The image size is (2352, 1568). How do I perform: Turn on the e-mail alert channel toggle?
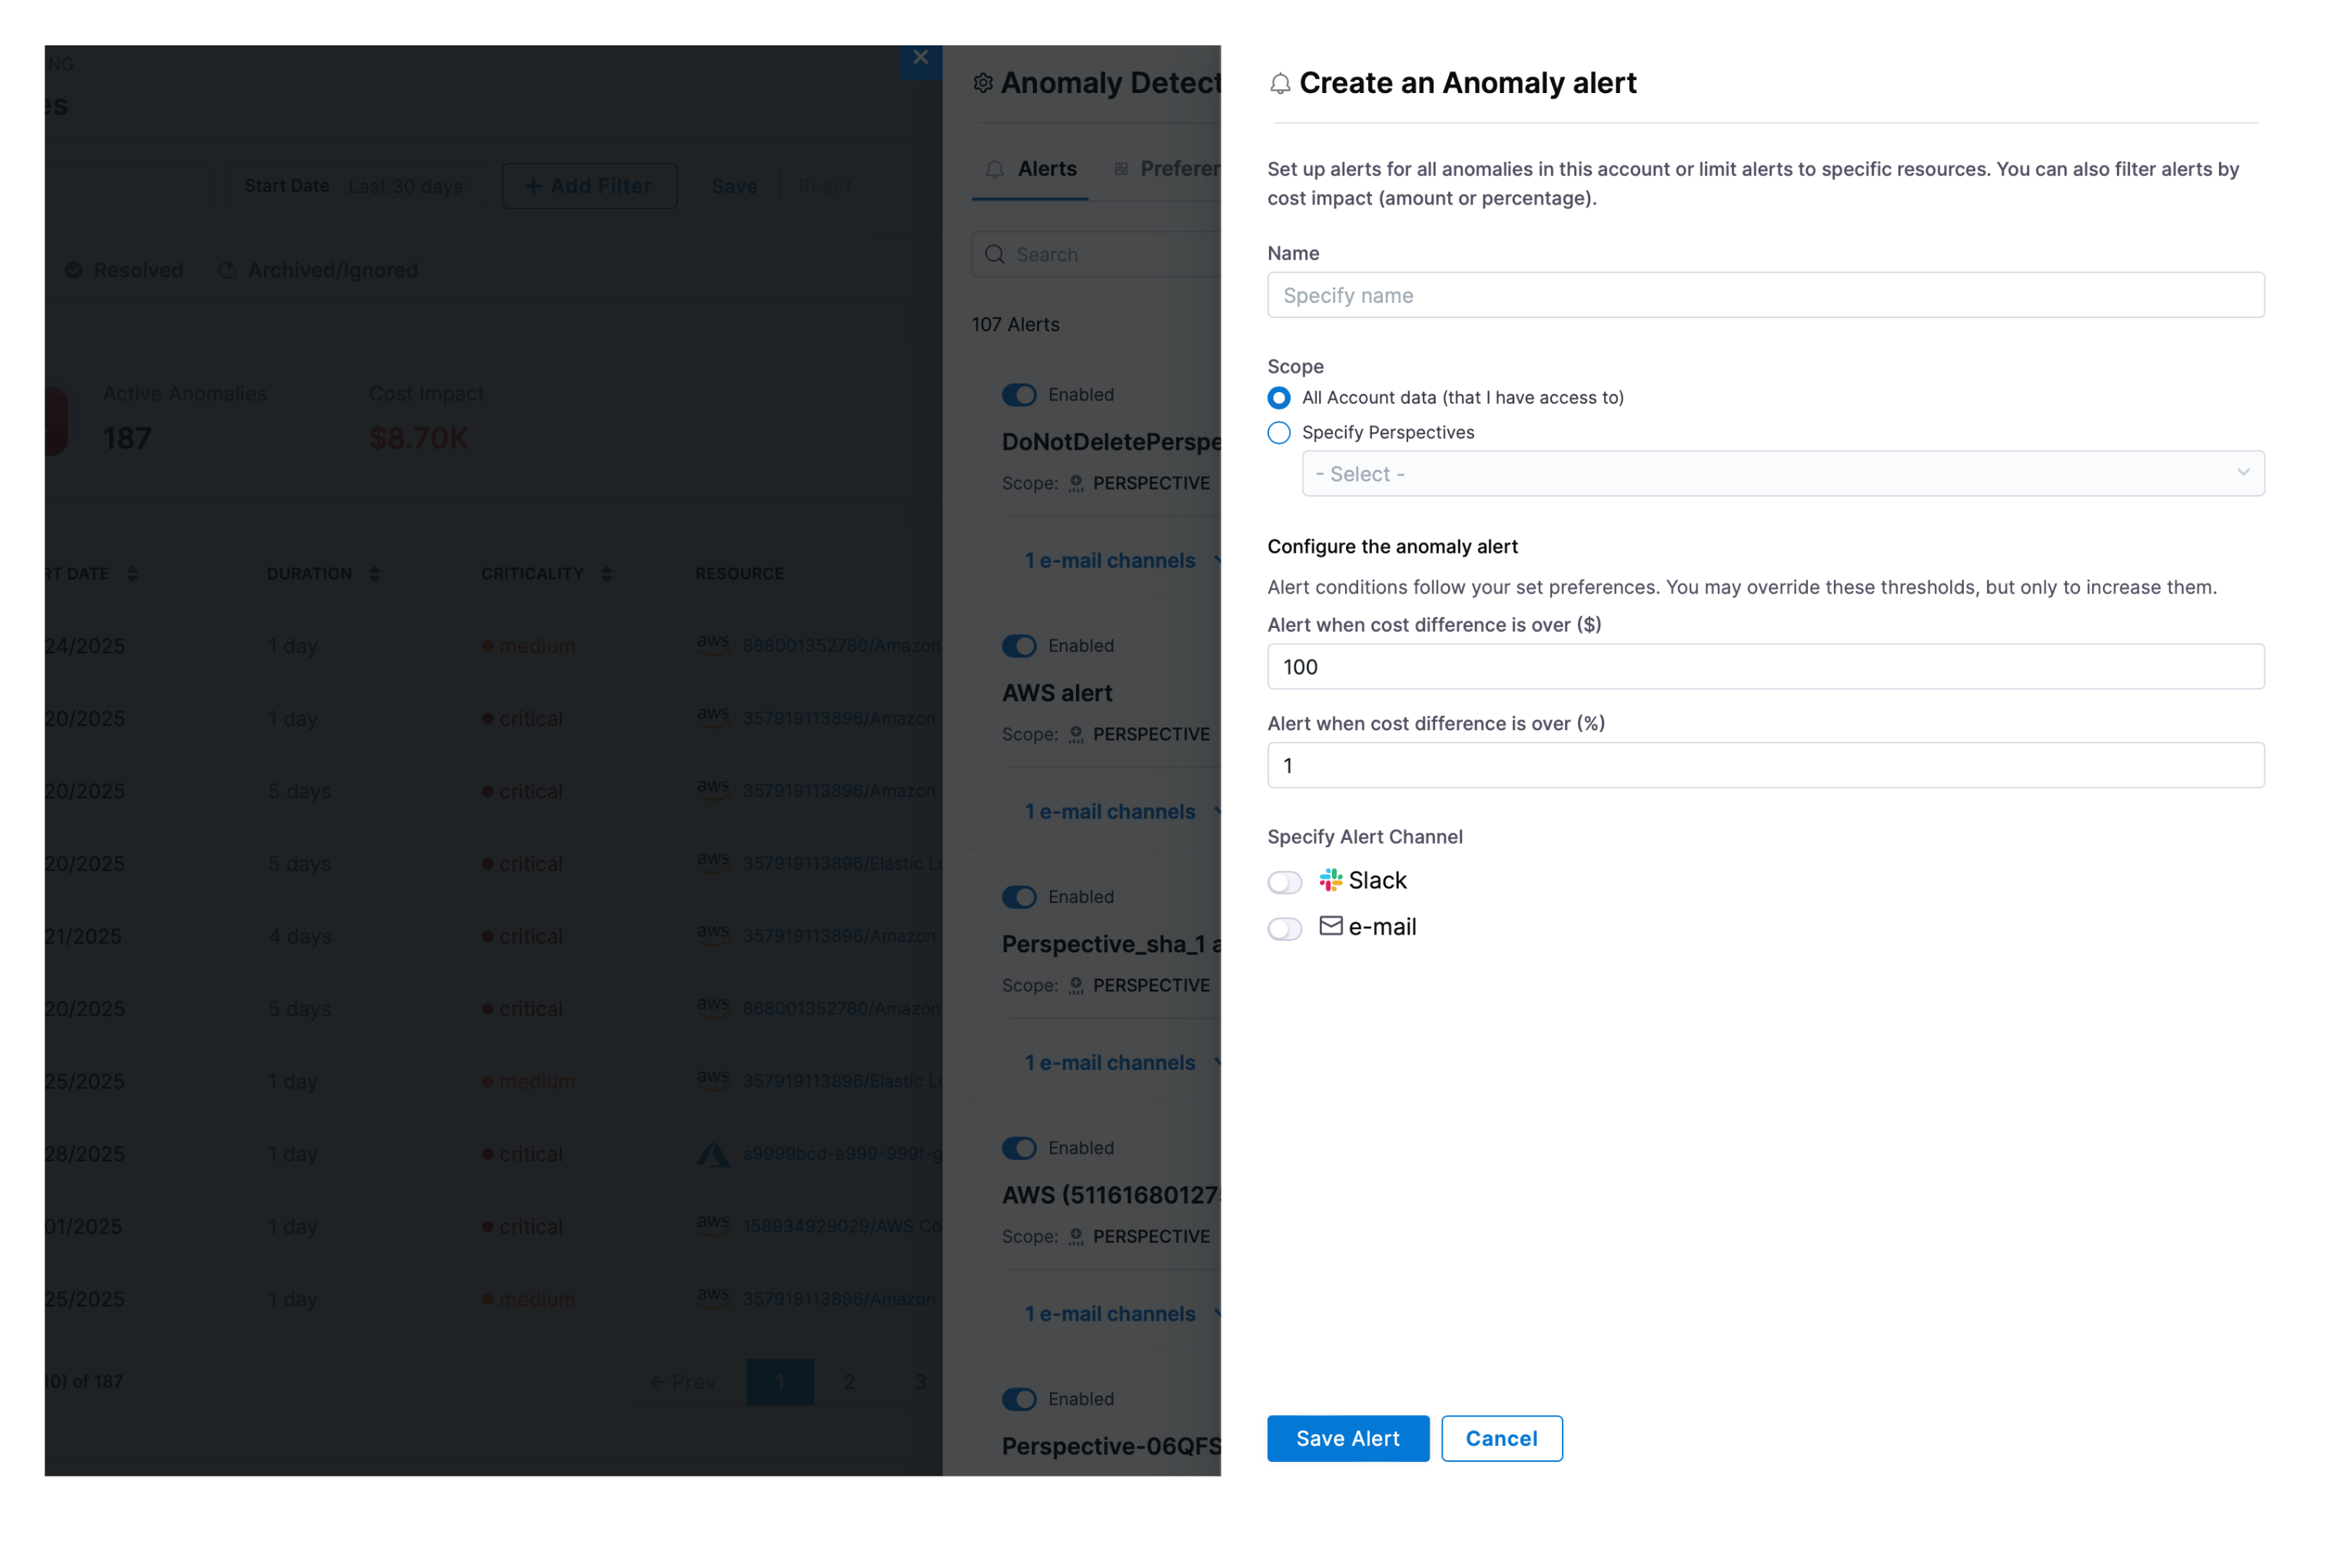pos(1285,929)
